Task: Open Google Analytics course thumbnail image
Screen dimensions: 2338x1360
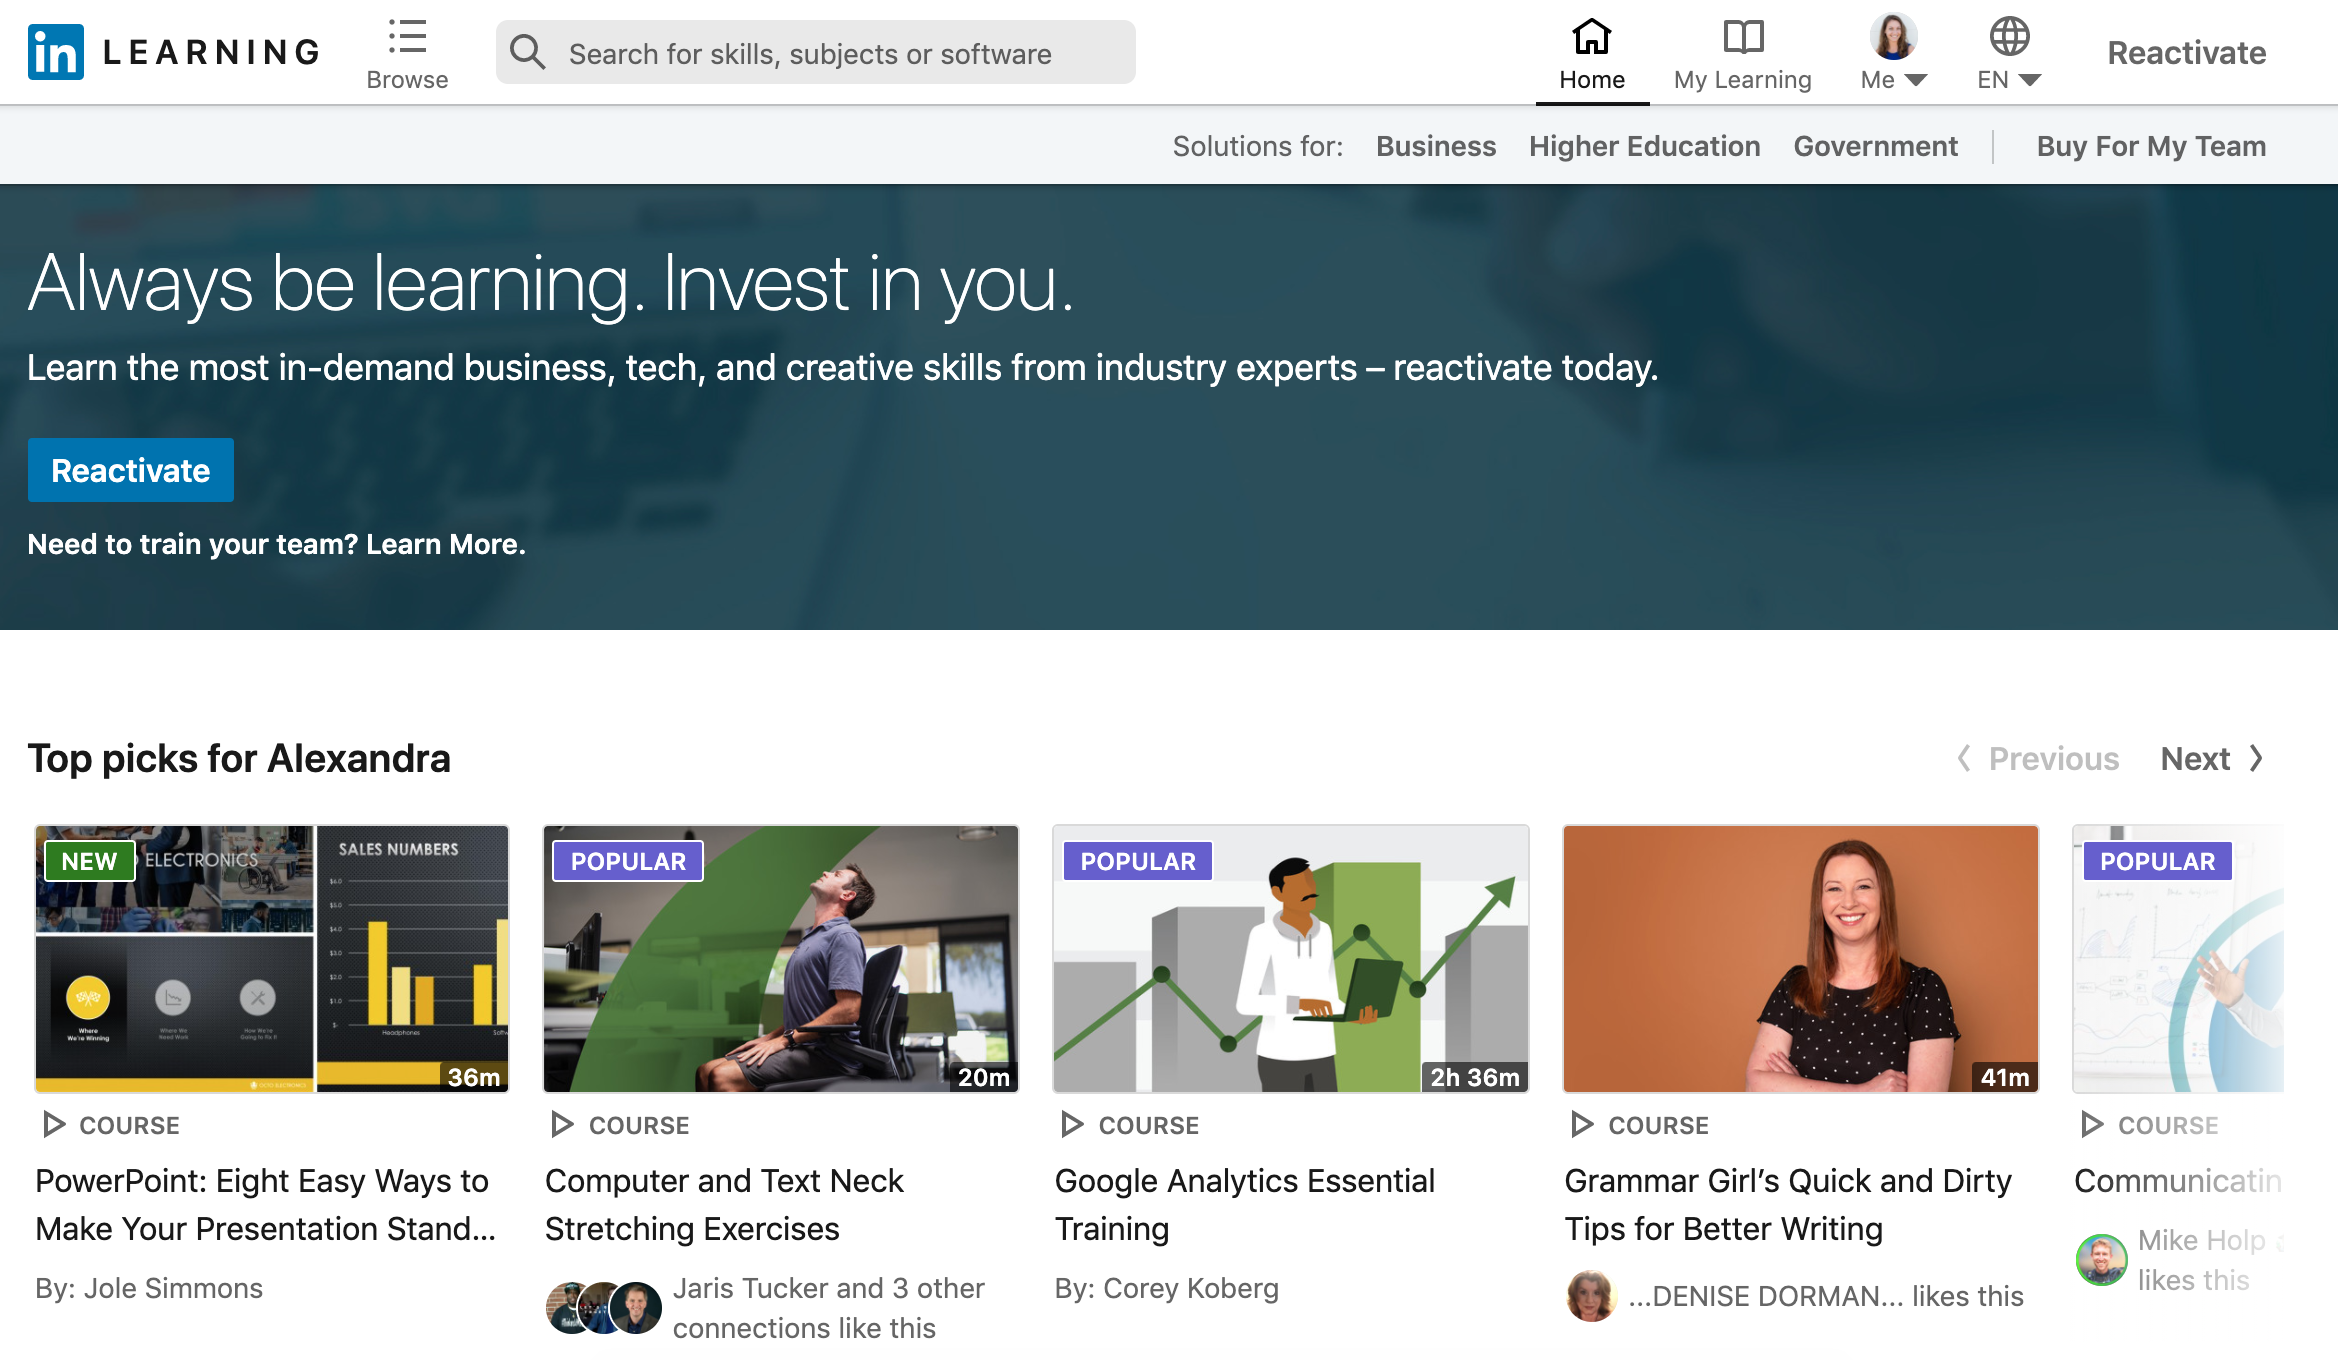Action: point(1291,959)
